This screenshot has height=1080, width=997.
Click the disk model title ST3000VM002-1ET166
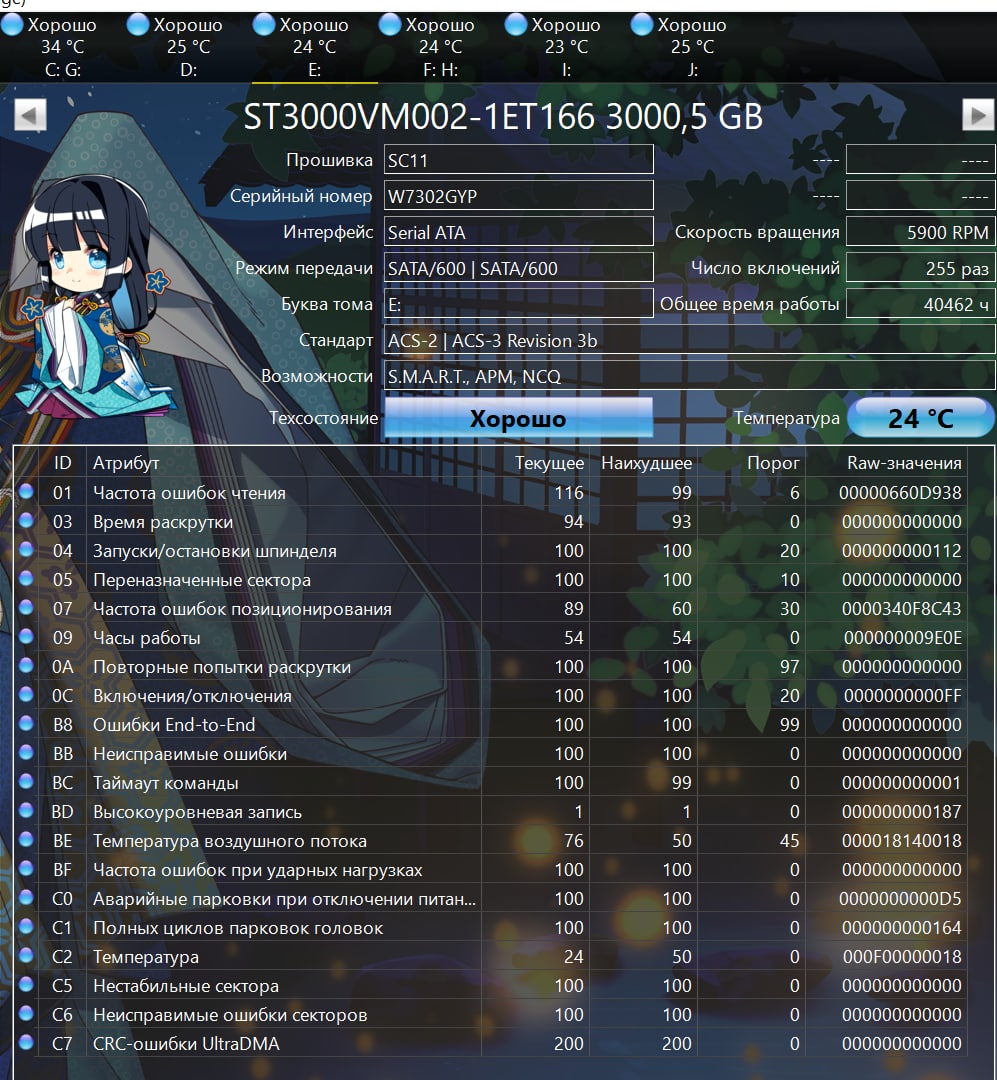pyautogui.click(x=419, y=116)
